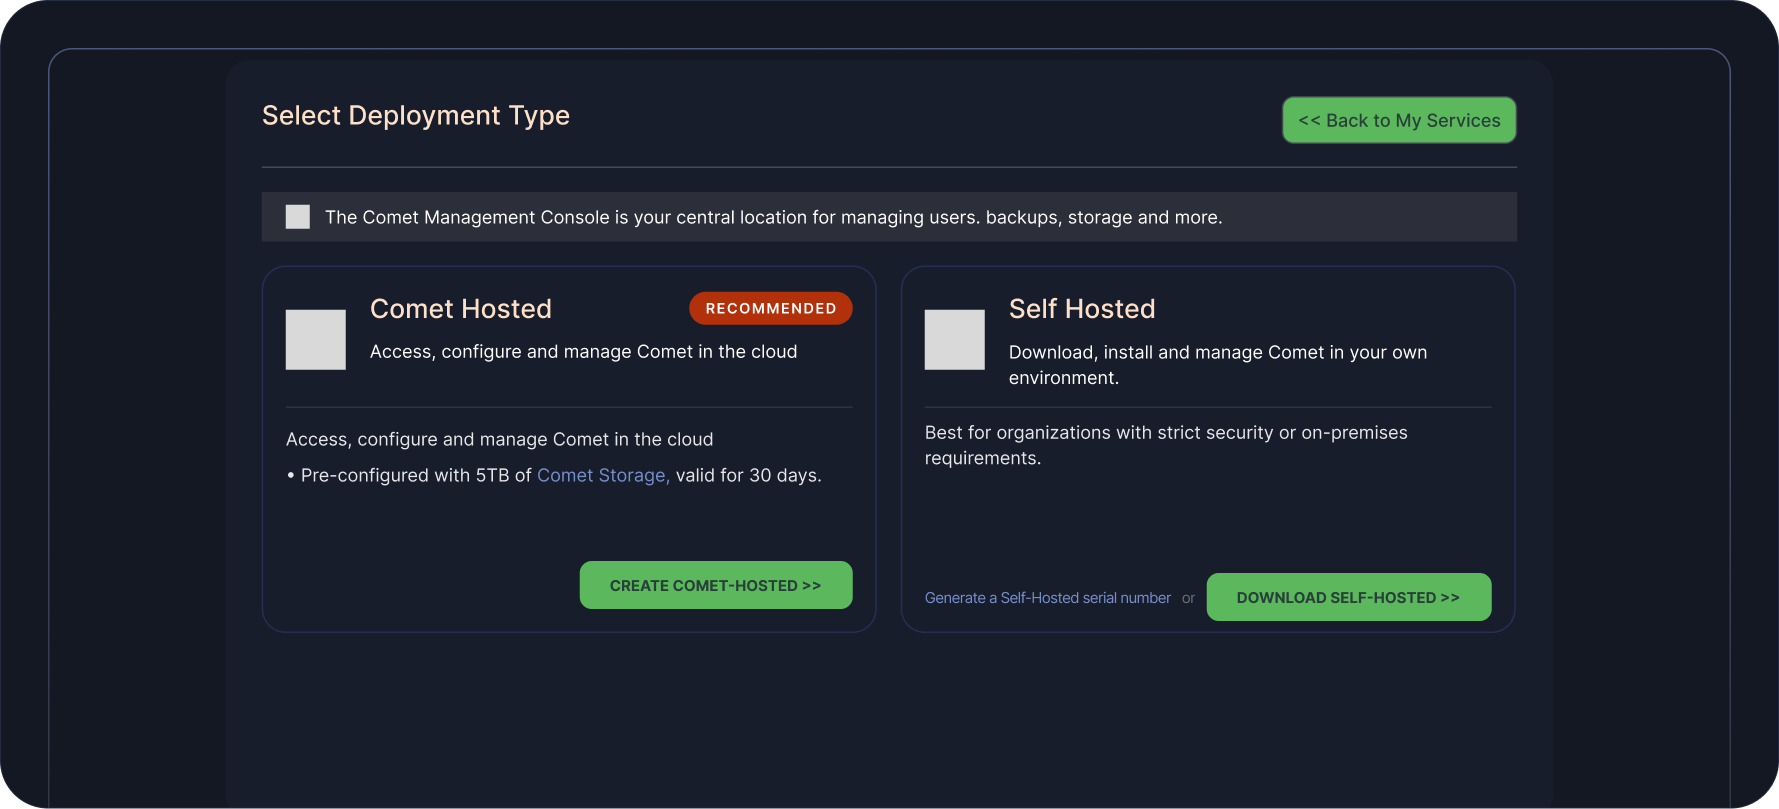Open the Comet Storage link

pyautogui.click(x=603, y=476)
